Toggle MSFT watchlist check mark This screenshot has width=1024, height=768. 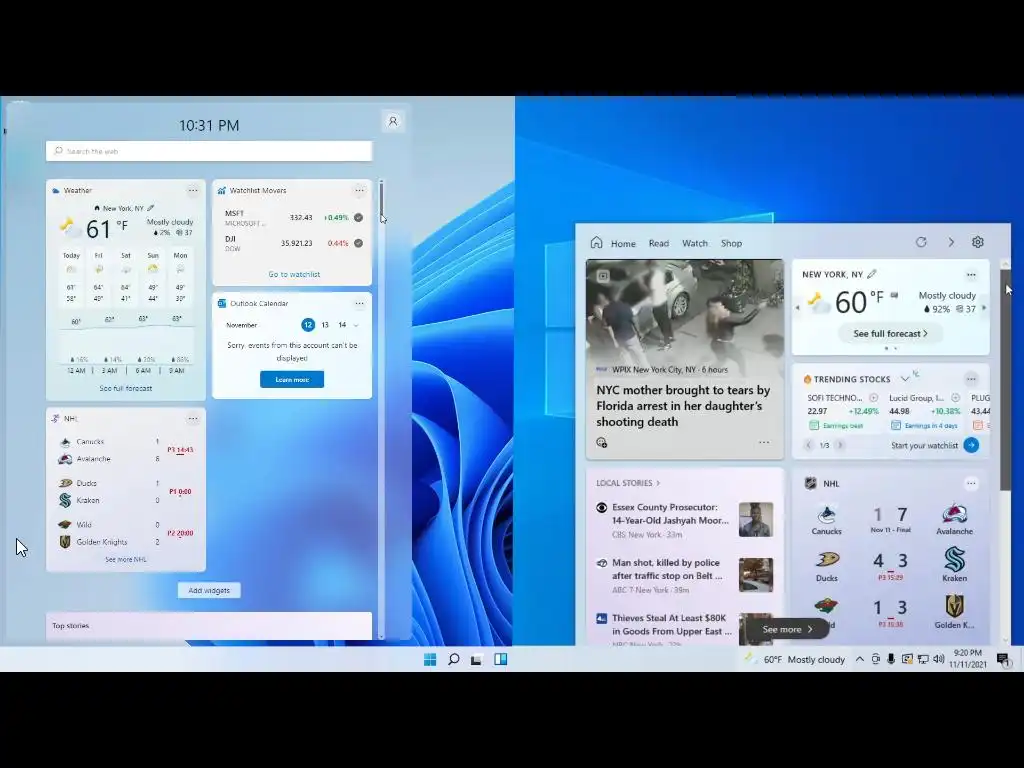[x=359, y=217]
